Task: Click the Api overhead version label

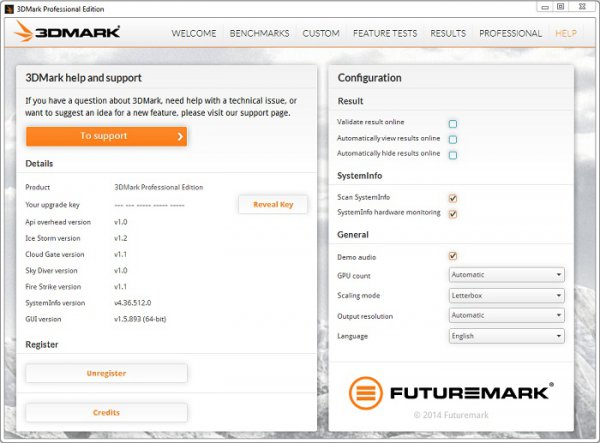Action: pos(58,222)
